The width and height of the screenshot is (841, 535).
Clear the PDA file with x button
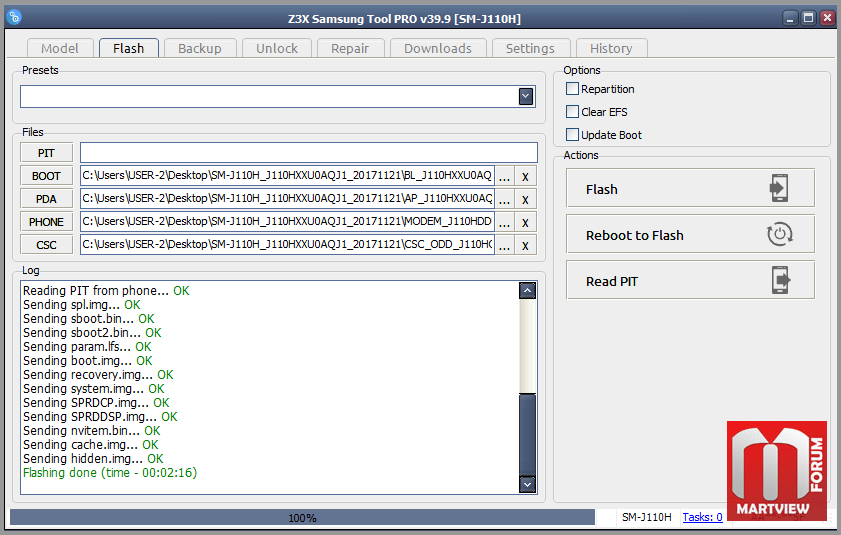[x=526, y=199]
